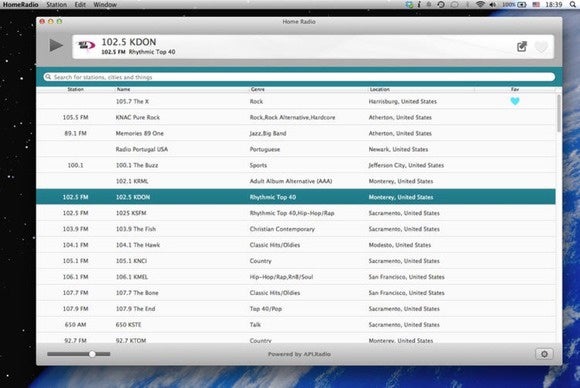Click the station search field
Image resolution: width=580 pixels, height=388 pixels.
tap(299, 77)
